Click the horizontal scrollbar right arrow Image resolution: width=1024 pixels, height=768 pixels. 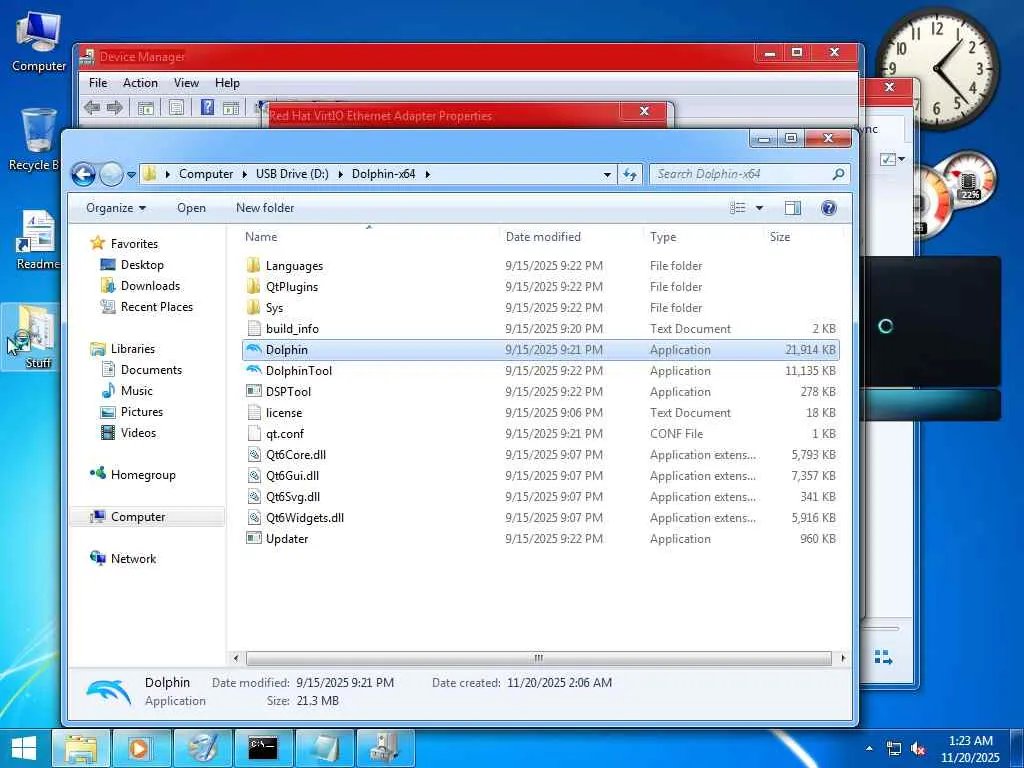[x=843, y=658]
